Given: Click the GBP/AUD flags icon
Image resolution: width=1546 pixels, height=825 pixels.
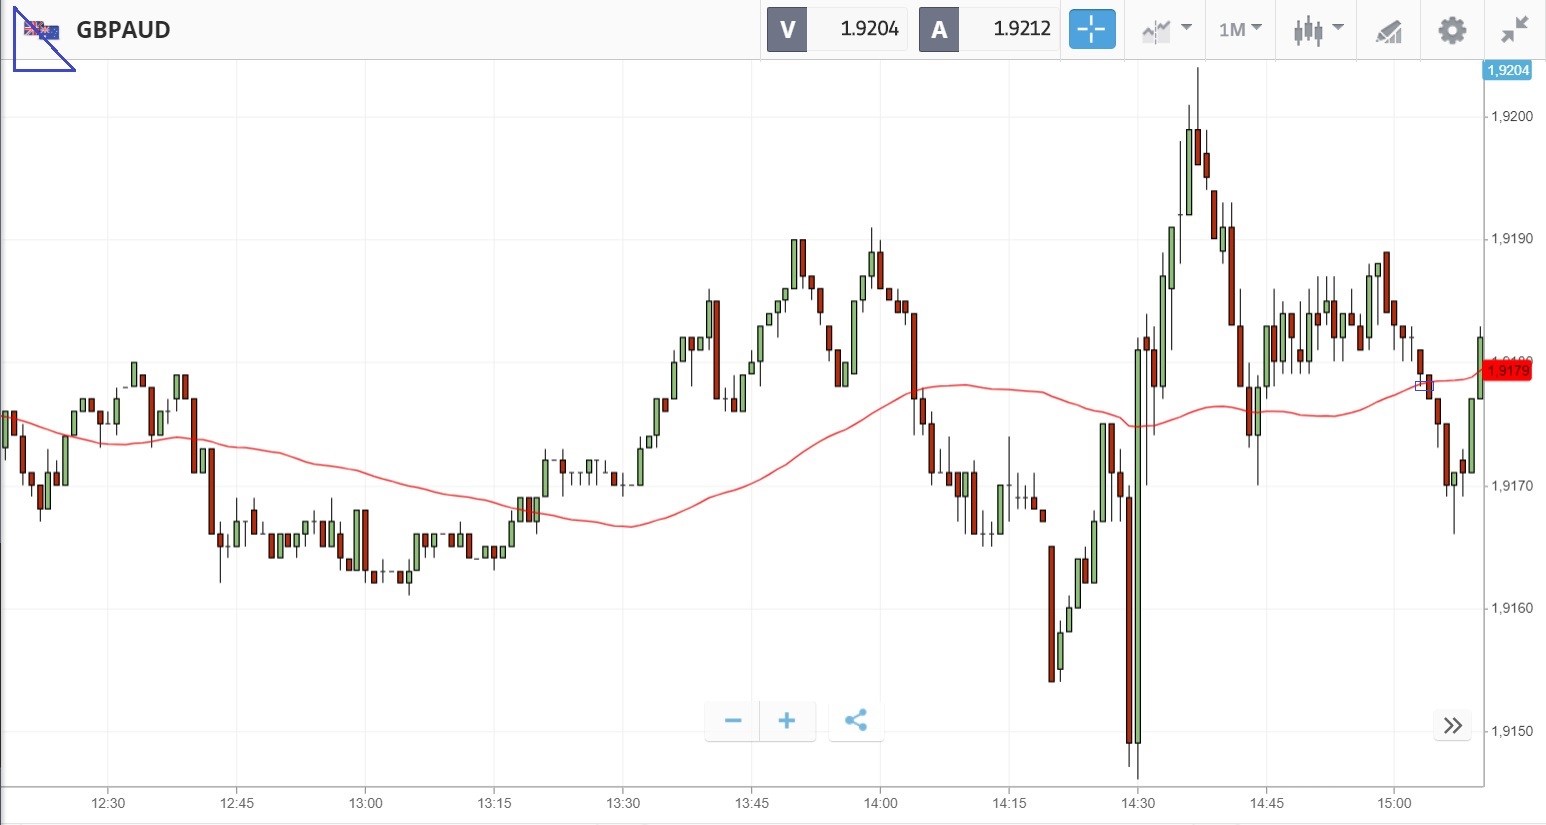Looking at the screenshot, I should [x=42, y=31].
